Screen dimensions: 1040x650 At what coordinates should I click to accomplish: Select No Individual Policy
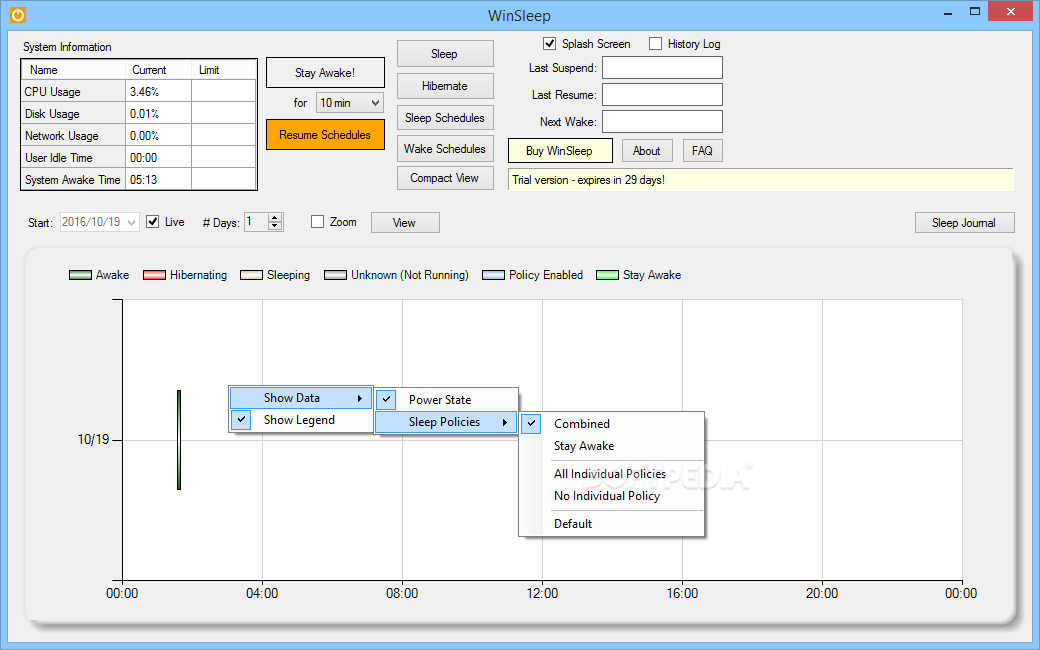click(x=607, y=496)
